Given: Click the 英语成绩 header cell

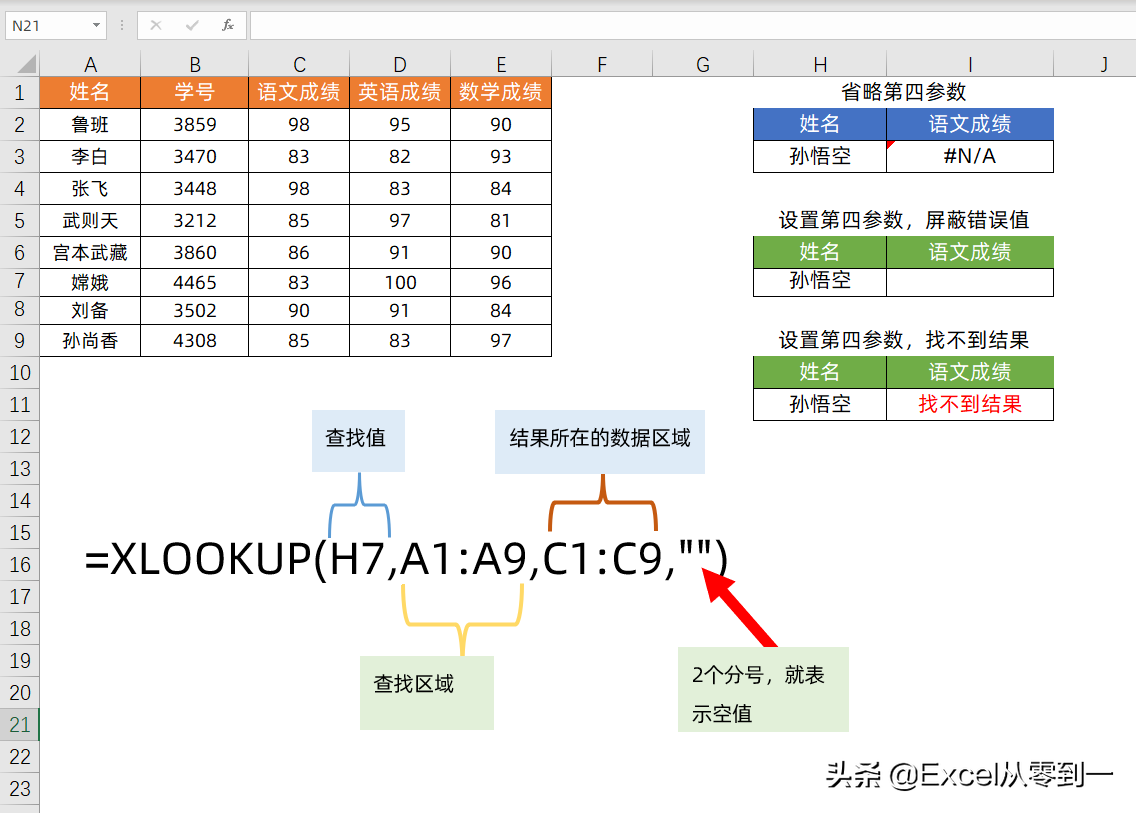Looking at the screenshot, I should [x=400, y=93].
